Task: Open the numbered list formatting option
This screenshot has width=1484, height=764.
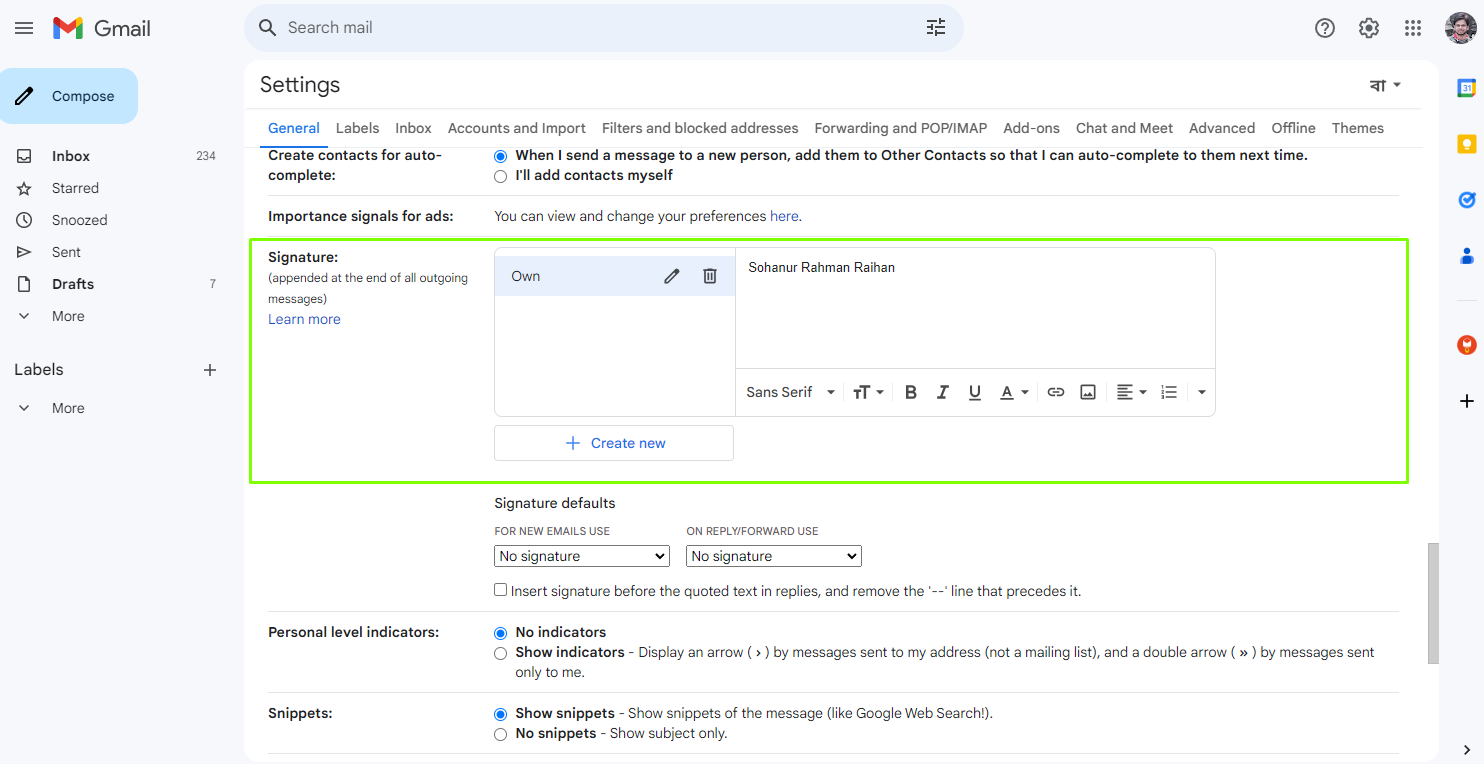Action: tap(1169, 392)
